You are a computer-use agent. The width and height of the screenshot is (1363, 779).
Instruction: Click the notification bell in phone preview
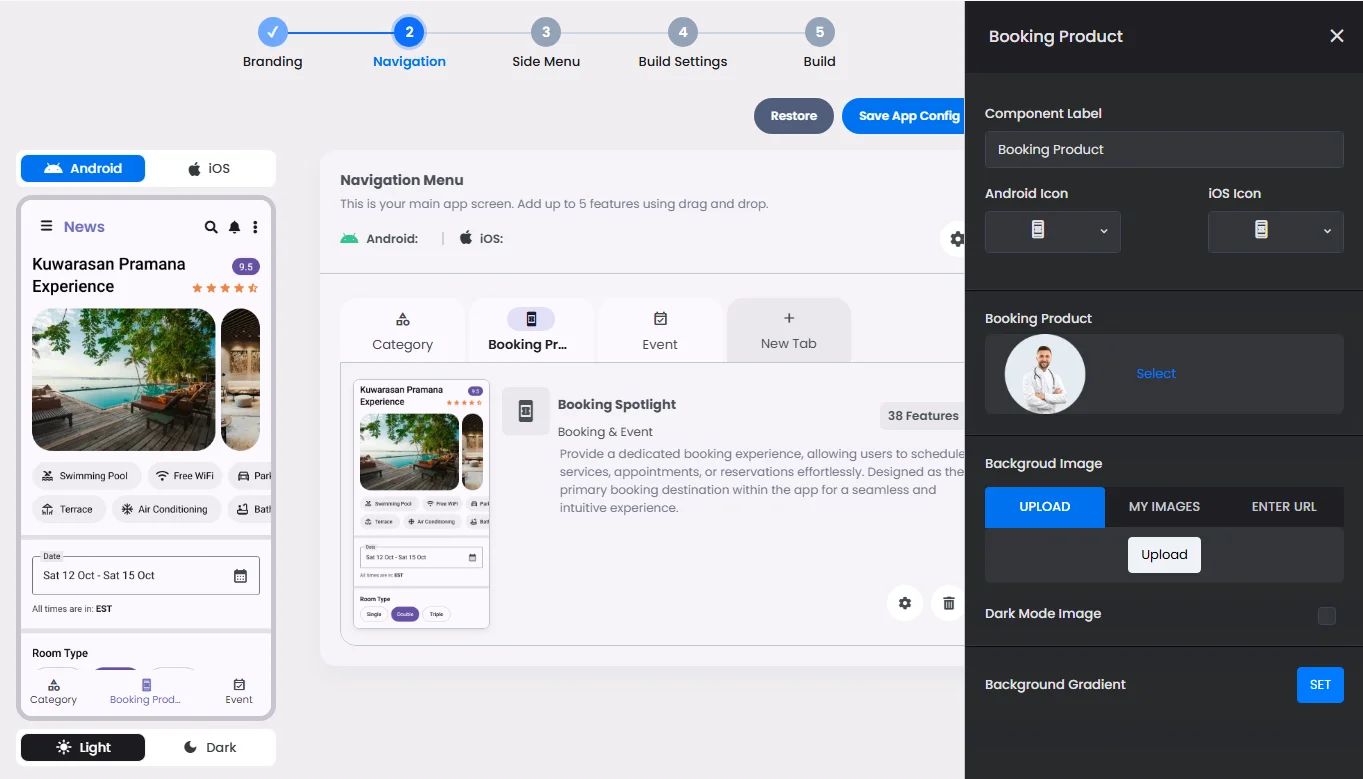pos(234,227)
